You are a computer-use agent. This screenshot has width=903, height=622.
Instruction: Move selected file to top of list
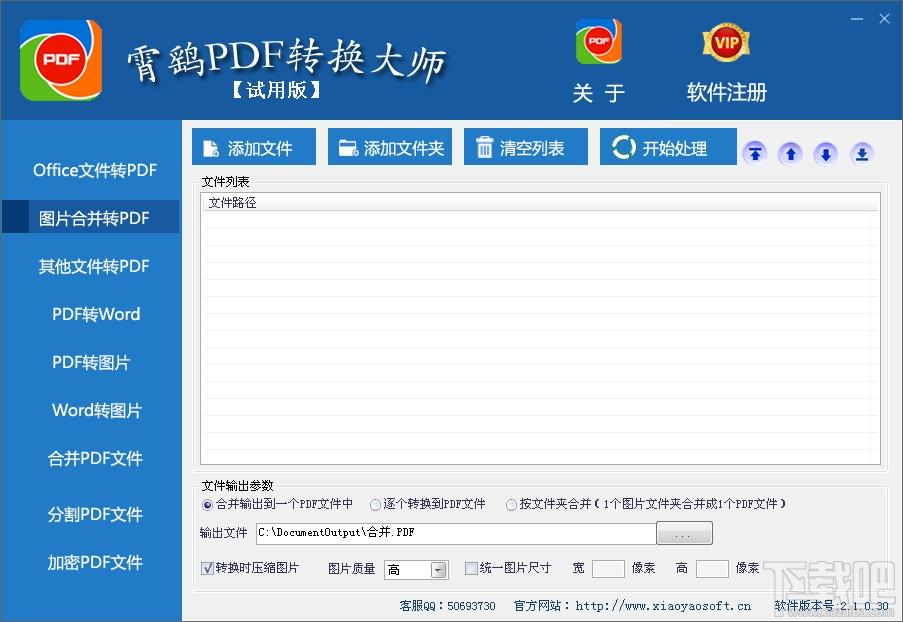point(755,154)
